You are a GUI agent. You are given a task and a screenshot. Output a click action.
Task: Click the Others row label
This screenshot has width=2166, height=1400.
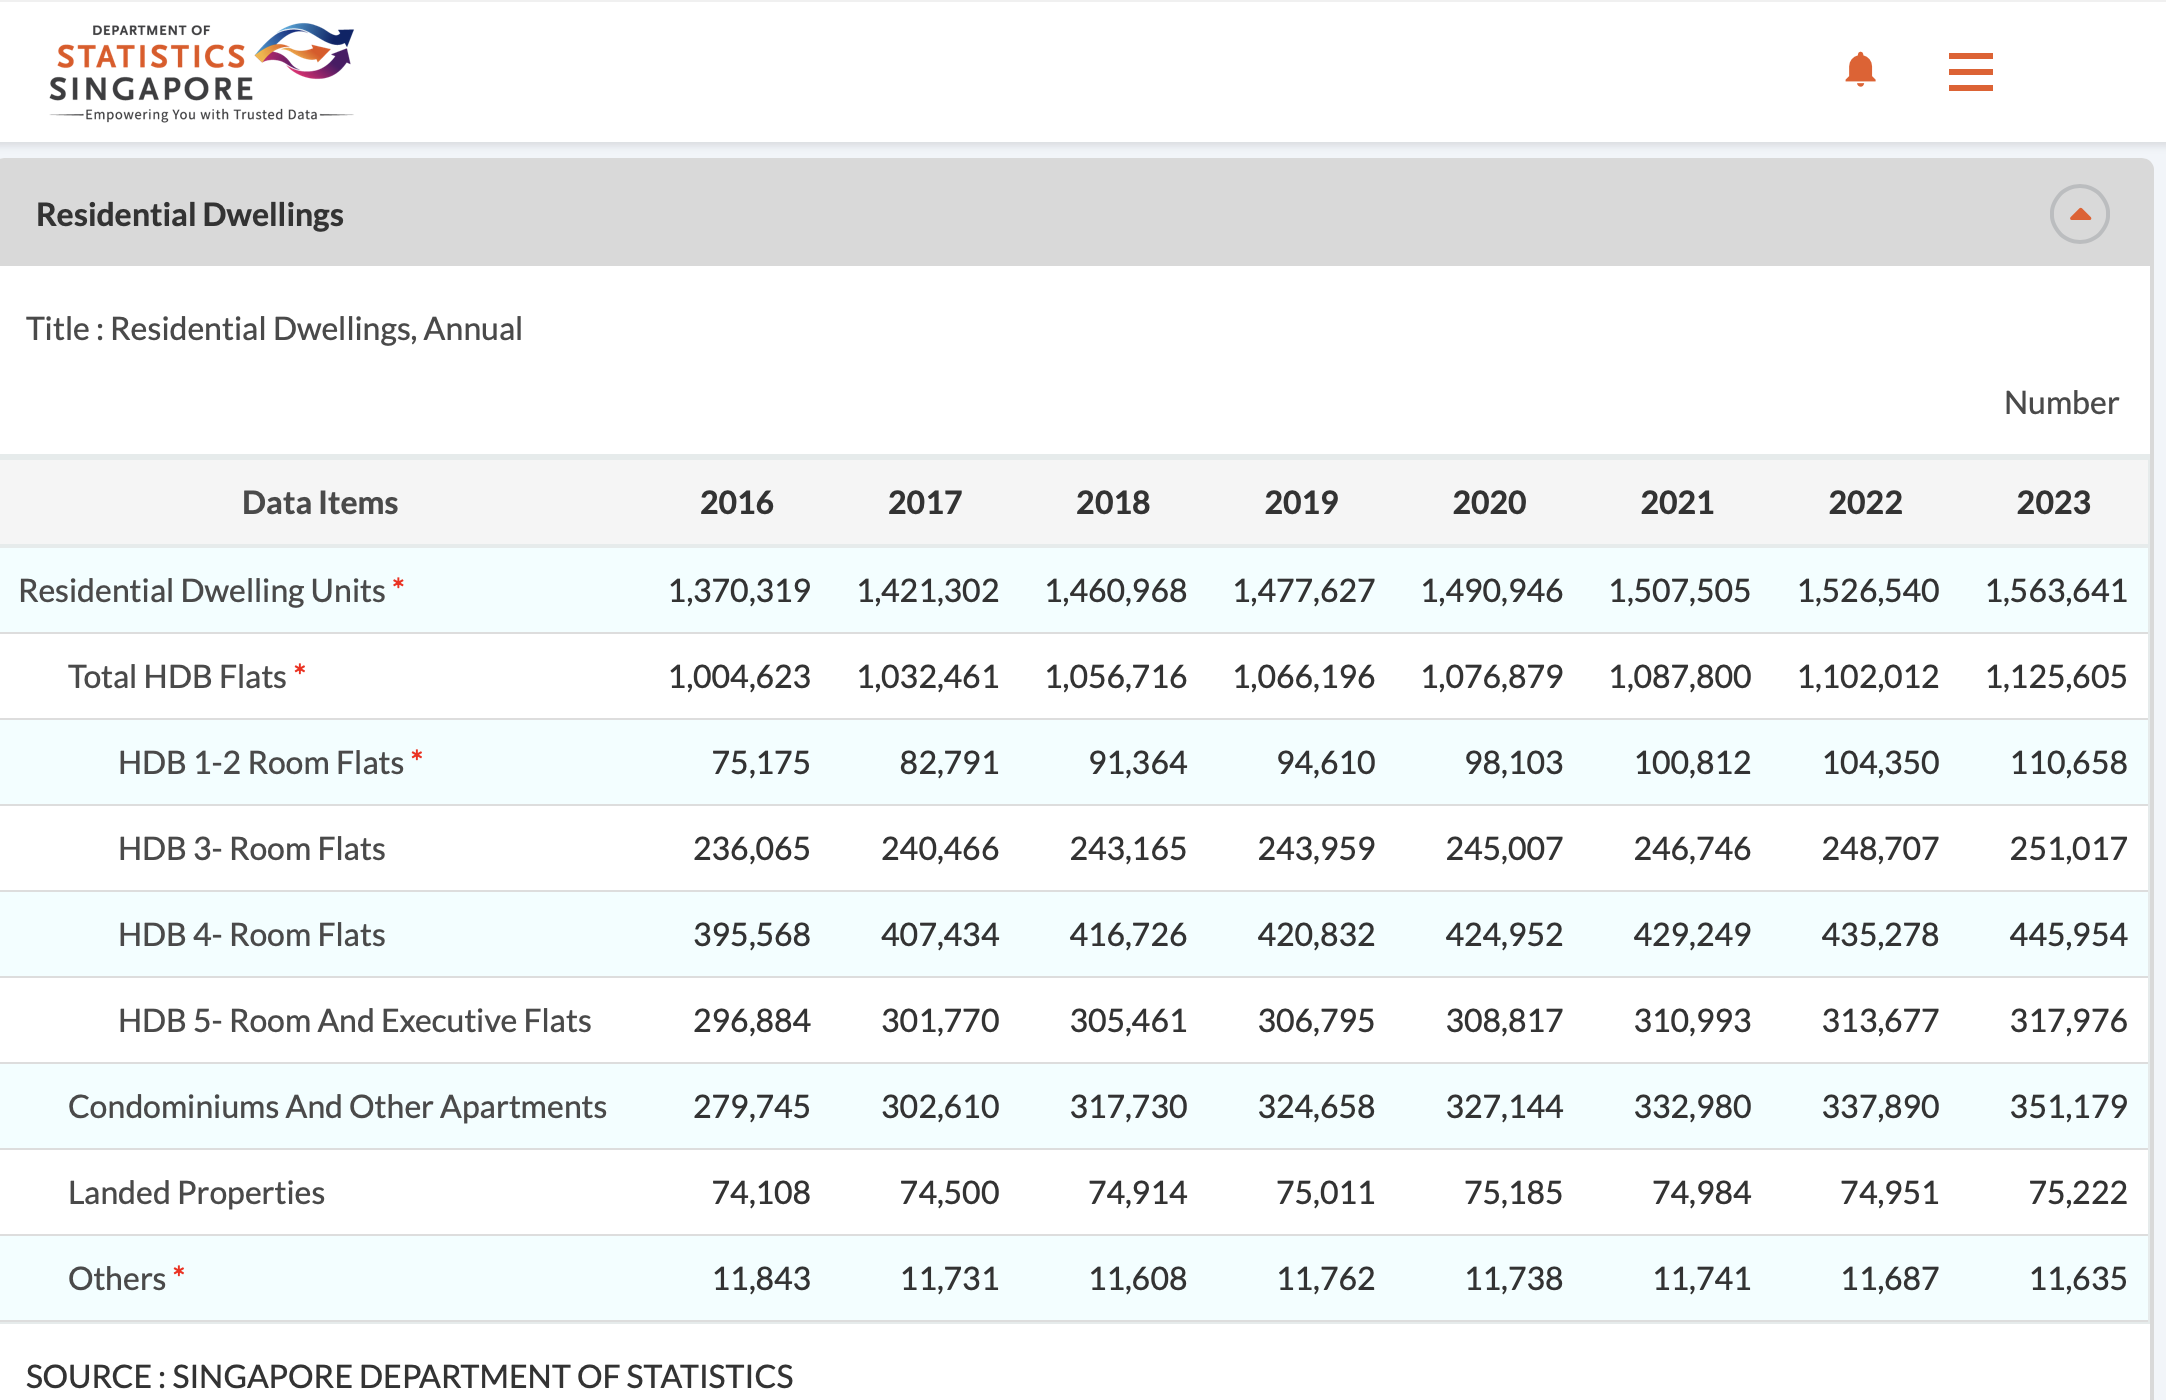(x=116, y=1279)
